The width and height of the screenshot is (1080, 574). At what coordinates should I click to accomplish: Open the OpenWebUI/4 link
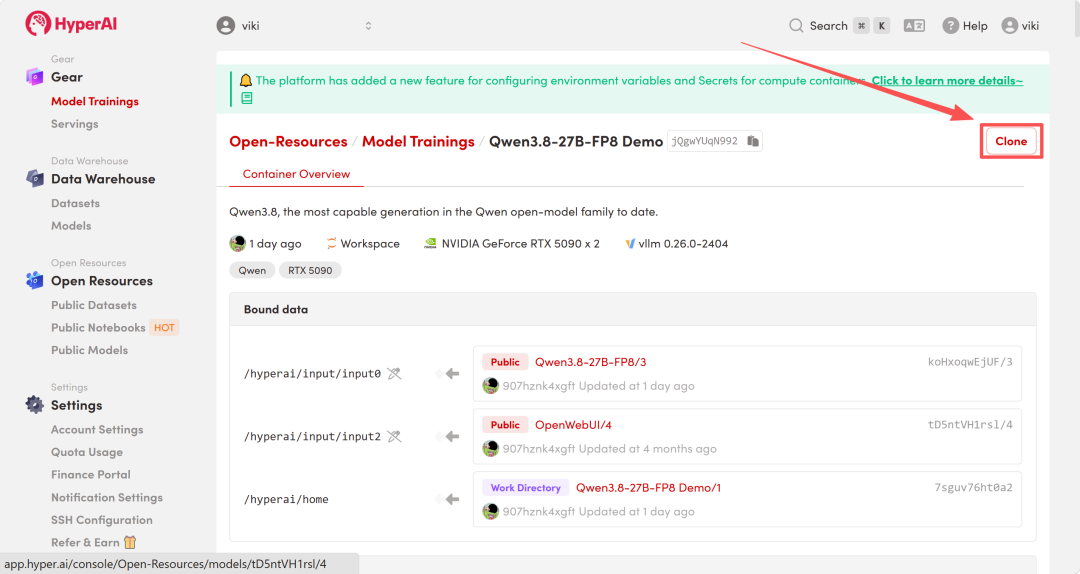(x=573, y=424)
